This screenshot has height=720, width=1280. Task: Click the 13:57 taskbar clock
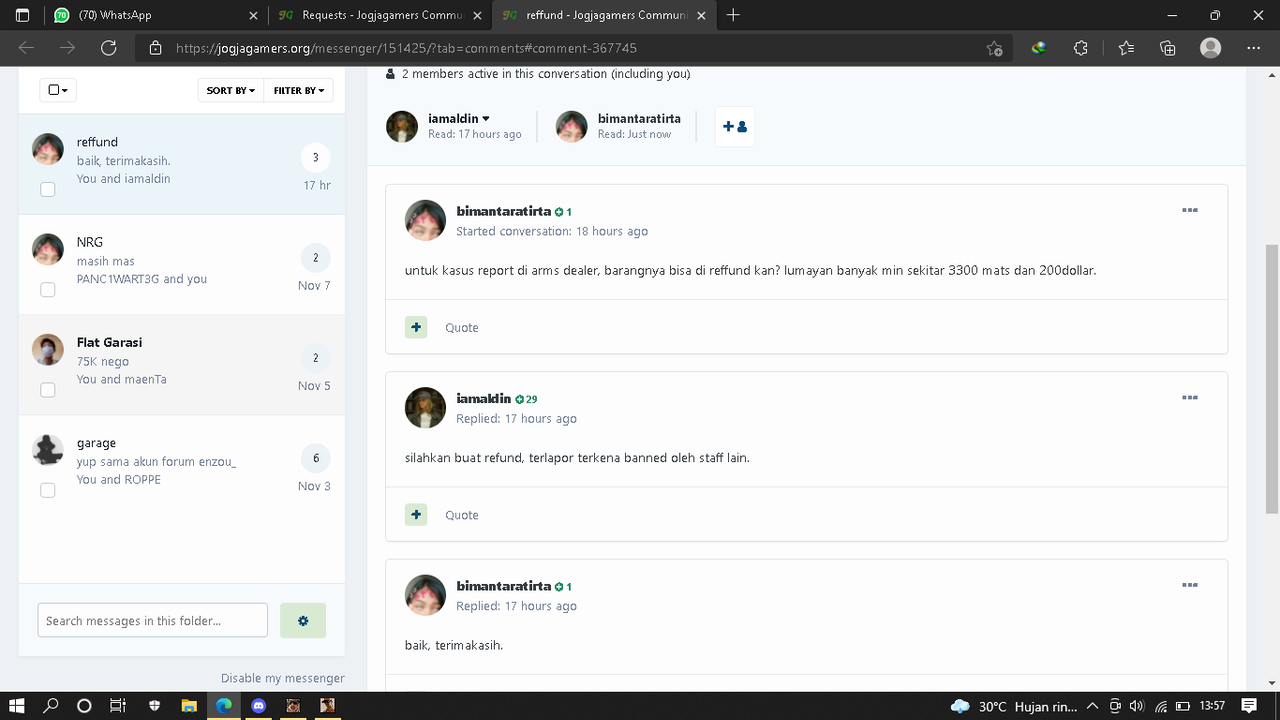pyautogui.click(x=1212, y=706)
